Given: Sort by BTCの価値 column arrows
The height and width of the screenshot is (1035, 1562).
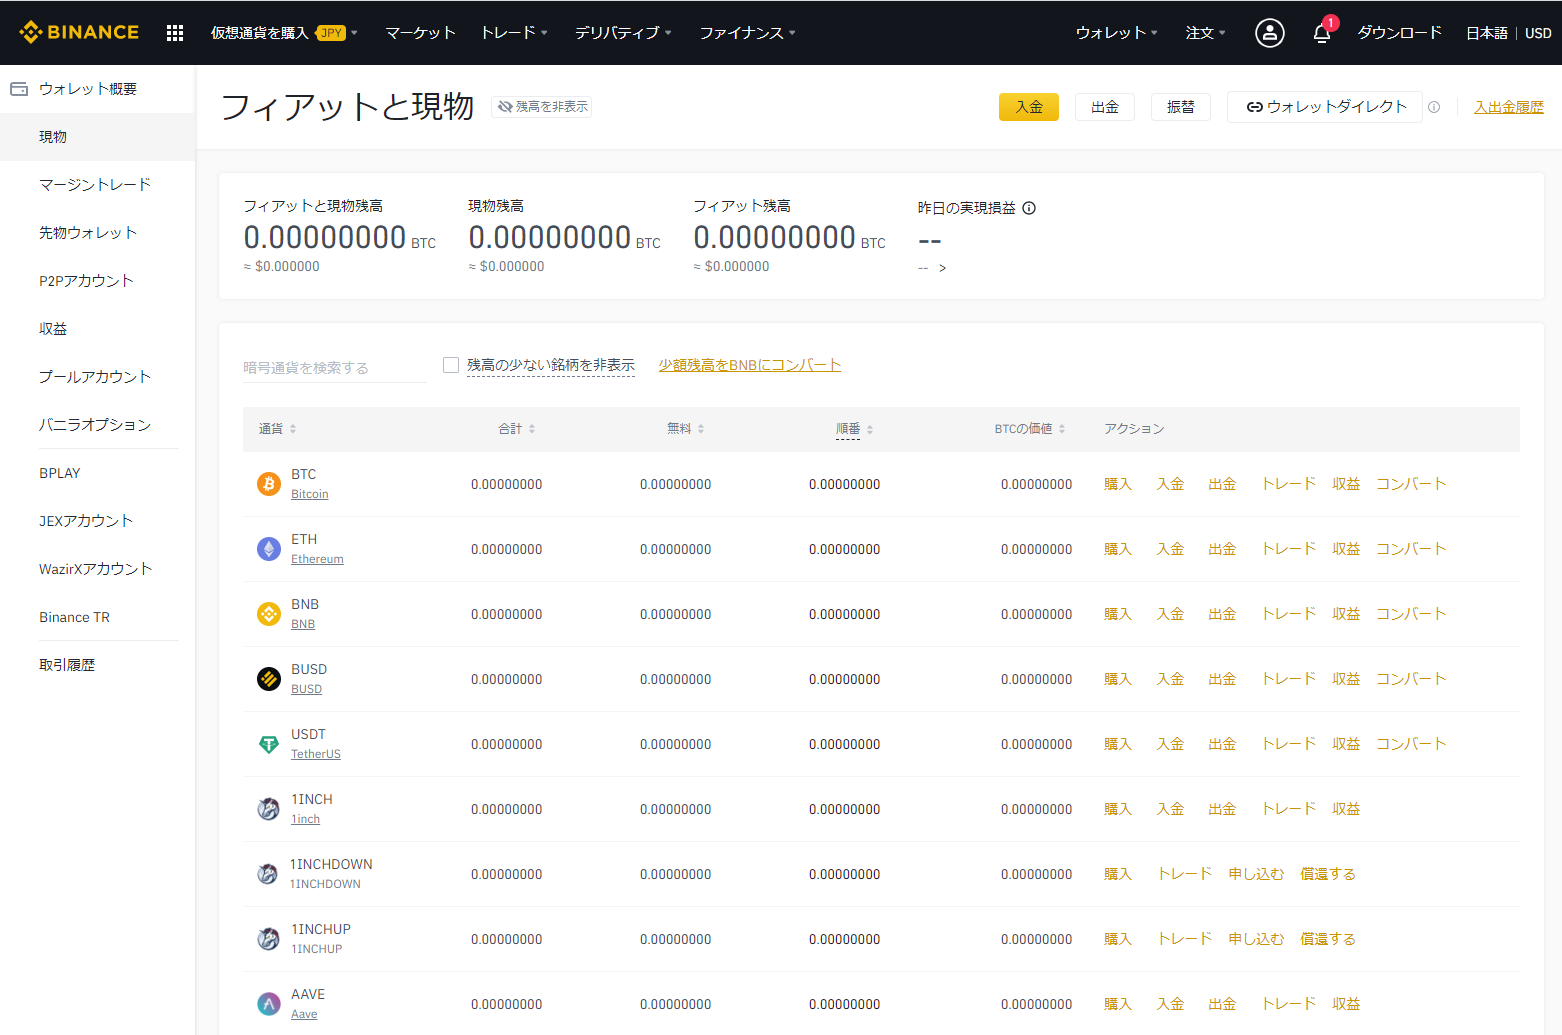Looking at the screenshot, I should (x=1062, y=429).
